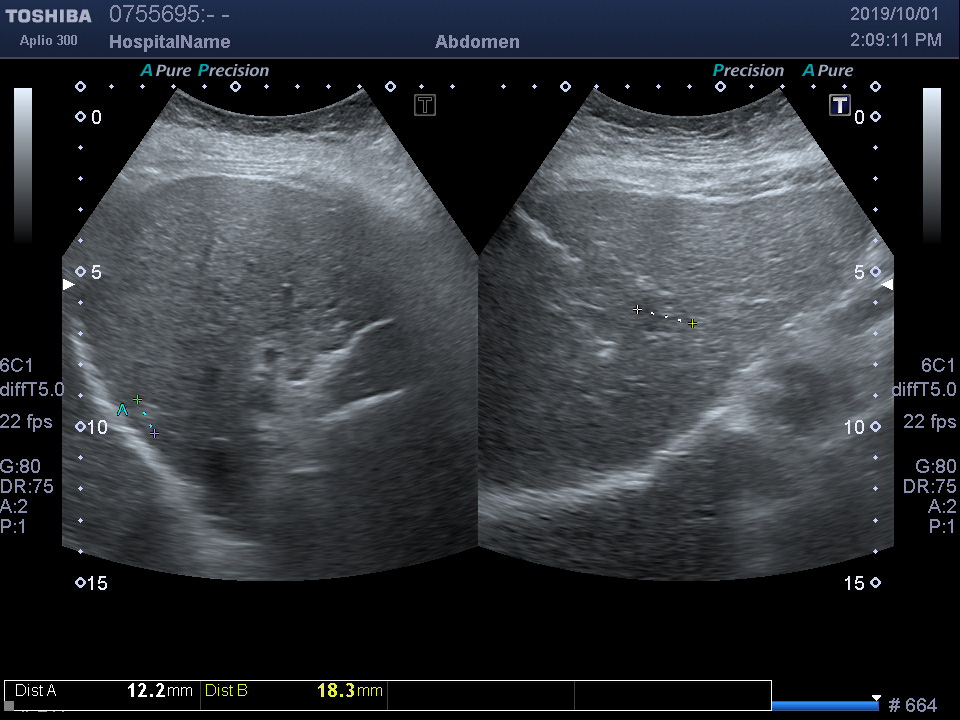The image size is (960, 720).
Task: Click the right image focus arrow marker
Action: pyautogui.click(x=886, y=285)
